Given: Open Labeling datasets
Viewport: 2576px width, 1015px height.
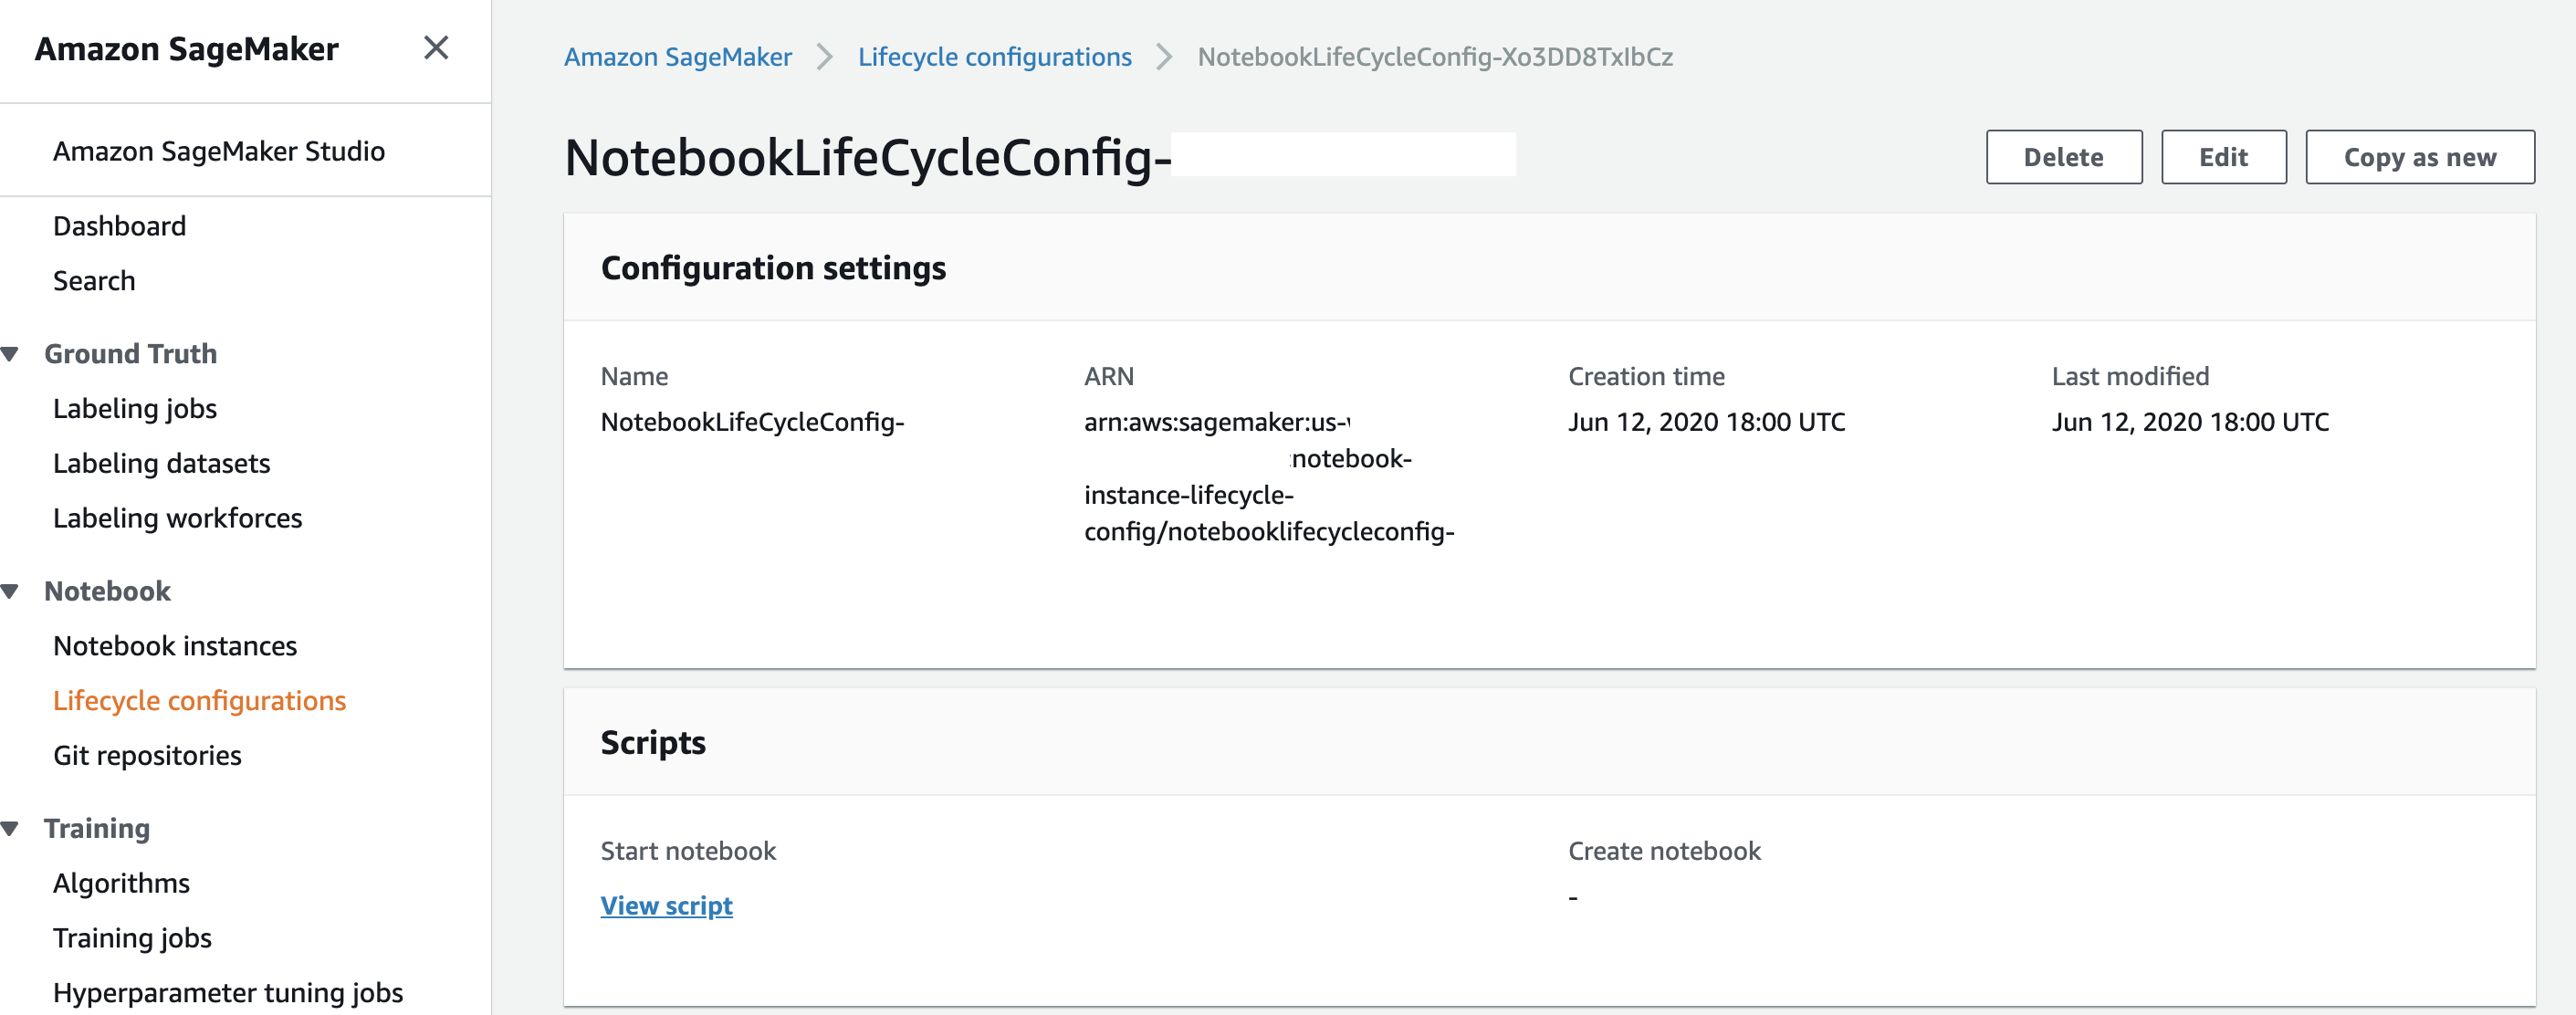Looking at the screenshot, I should pyautogui.click(x=161, y=463).
